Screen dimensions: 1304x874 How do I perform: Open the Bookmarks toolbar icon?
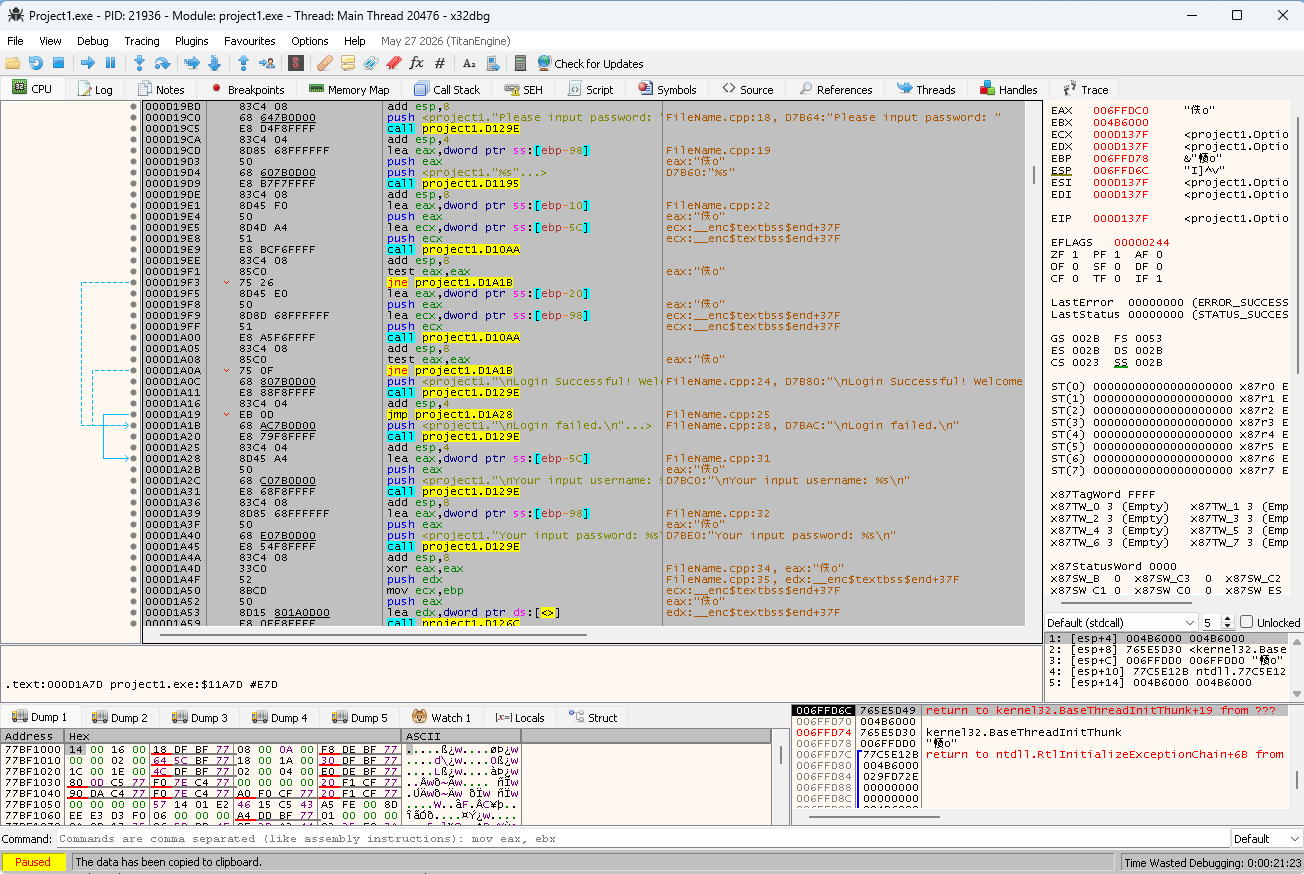(393, 63)
